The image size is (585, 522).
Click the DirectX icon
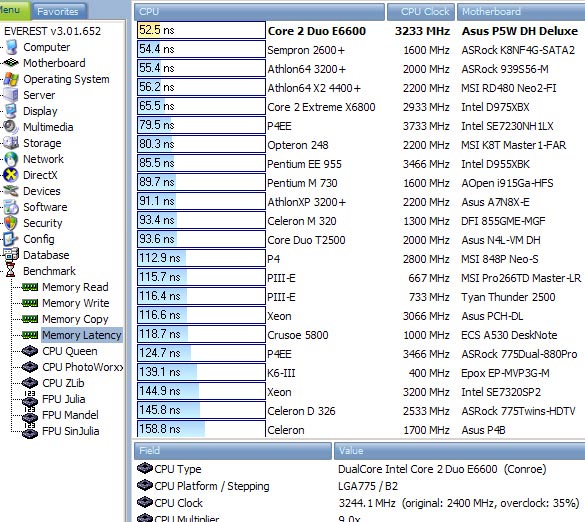click(11, 175)
